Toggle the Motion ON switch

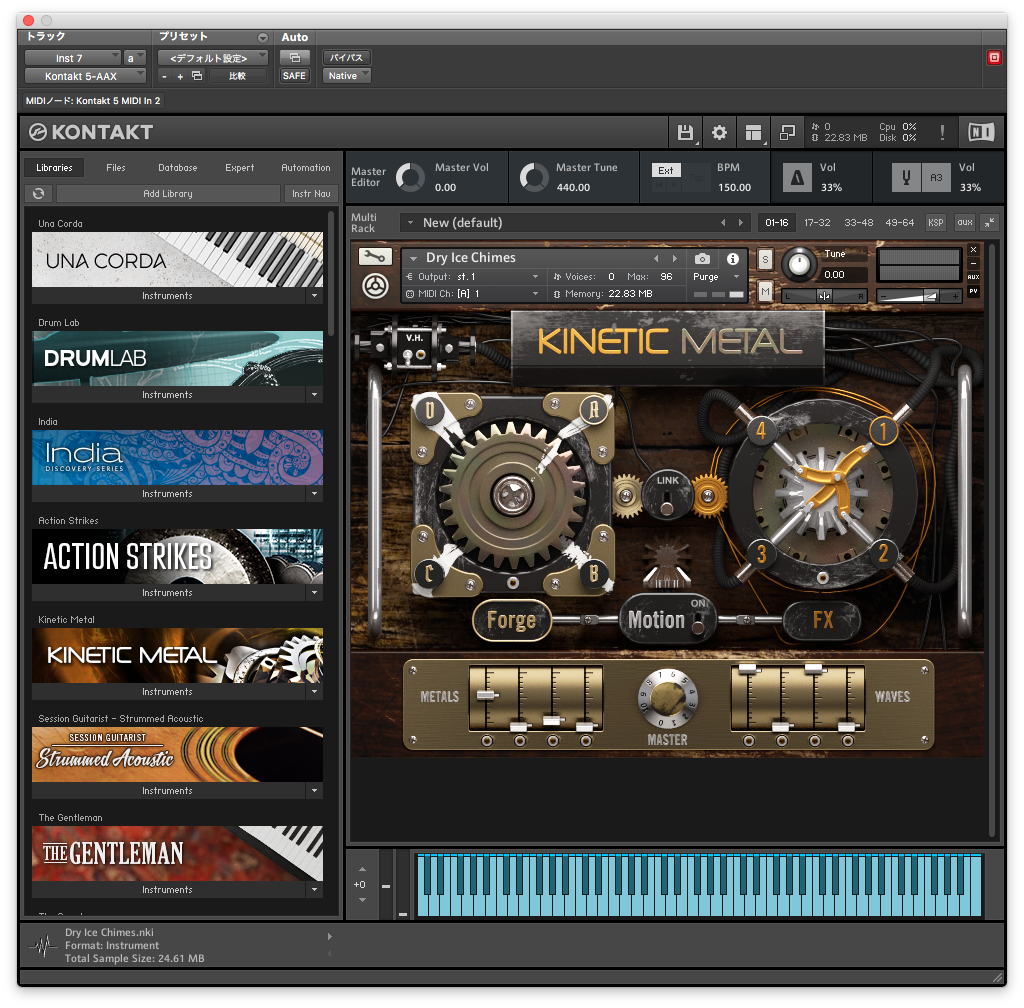point(698,625)
